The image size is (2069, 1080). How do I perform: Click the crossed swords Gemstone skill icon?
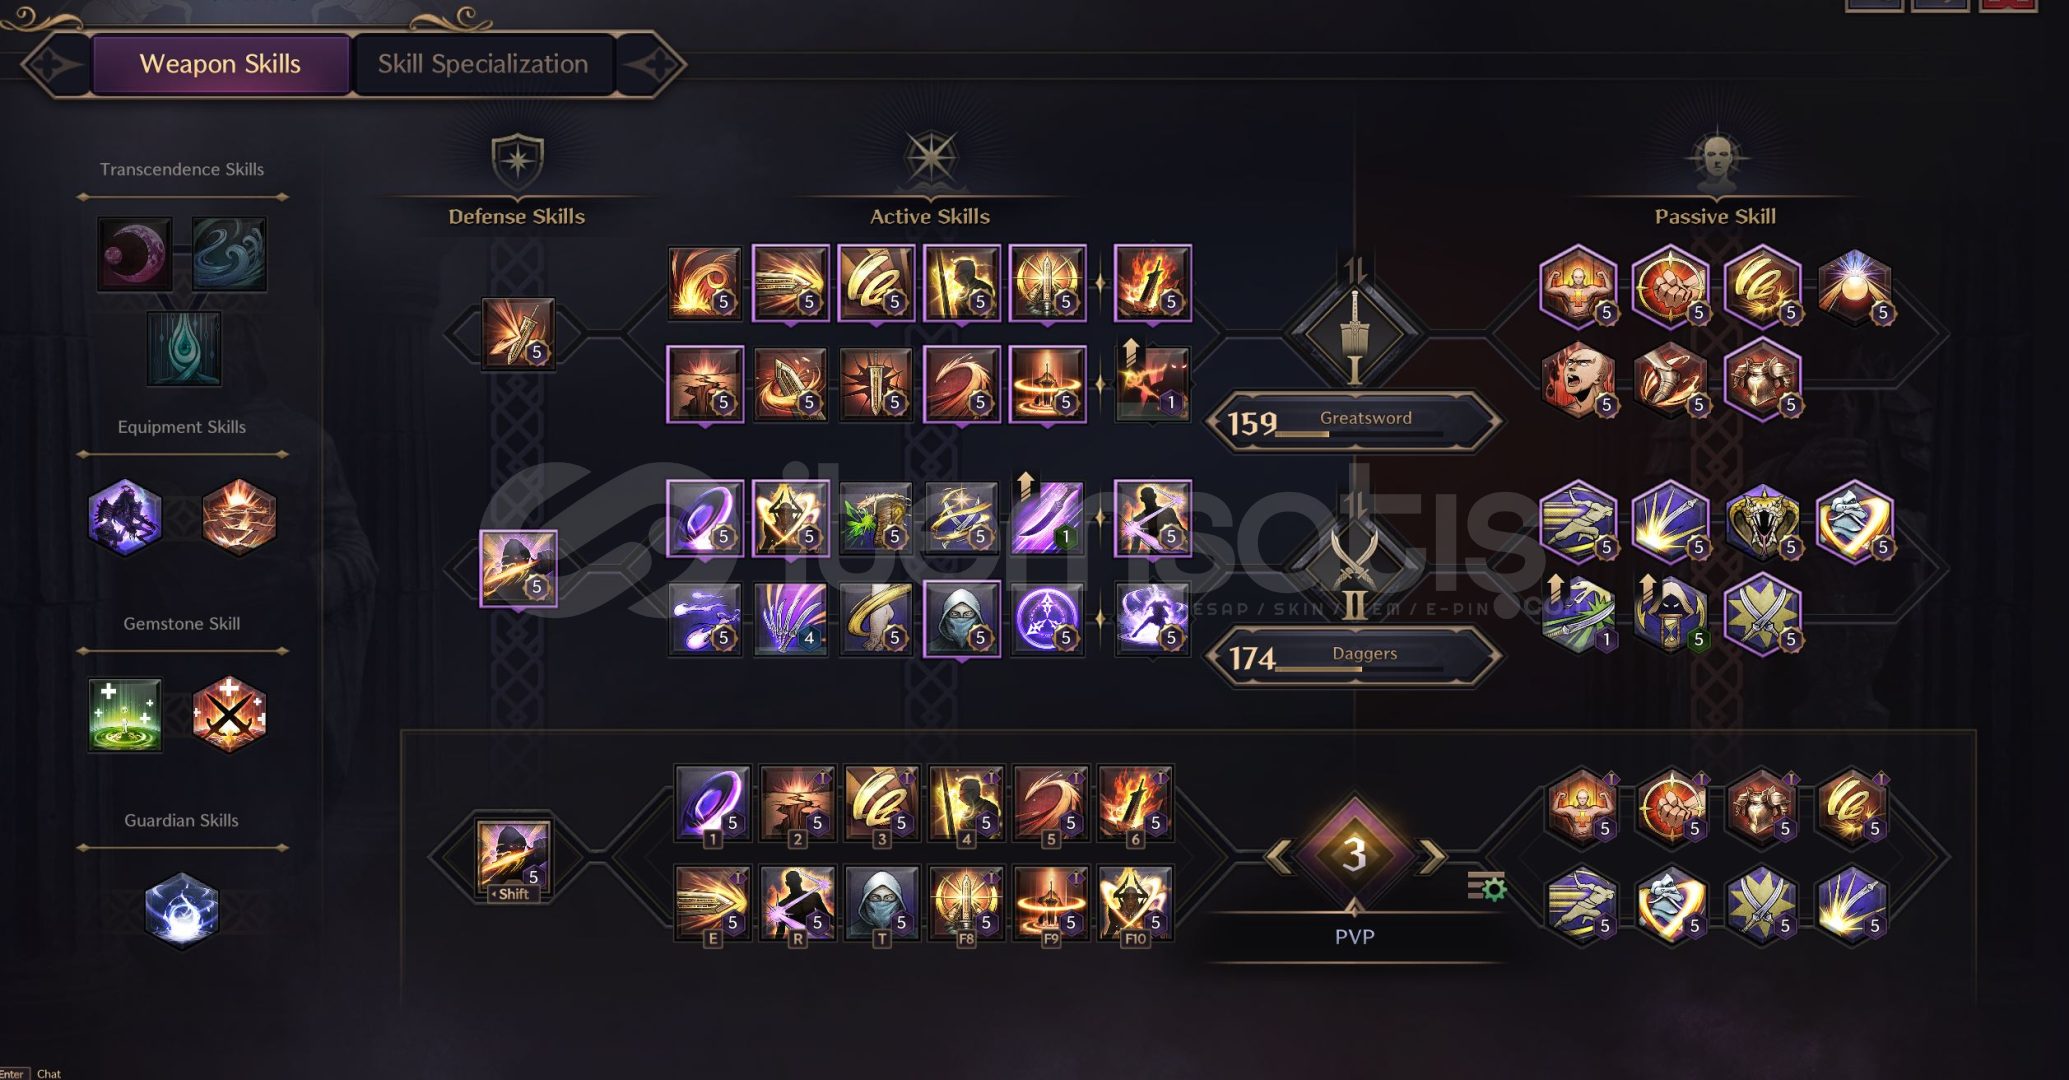pyautogui.click(x=229, y=714)
